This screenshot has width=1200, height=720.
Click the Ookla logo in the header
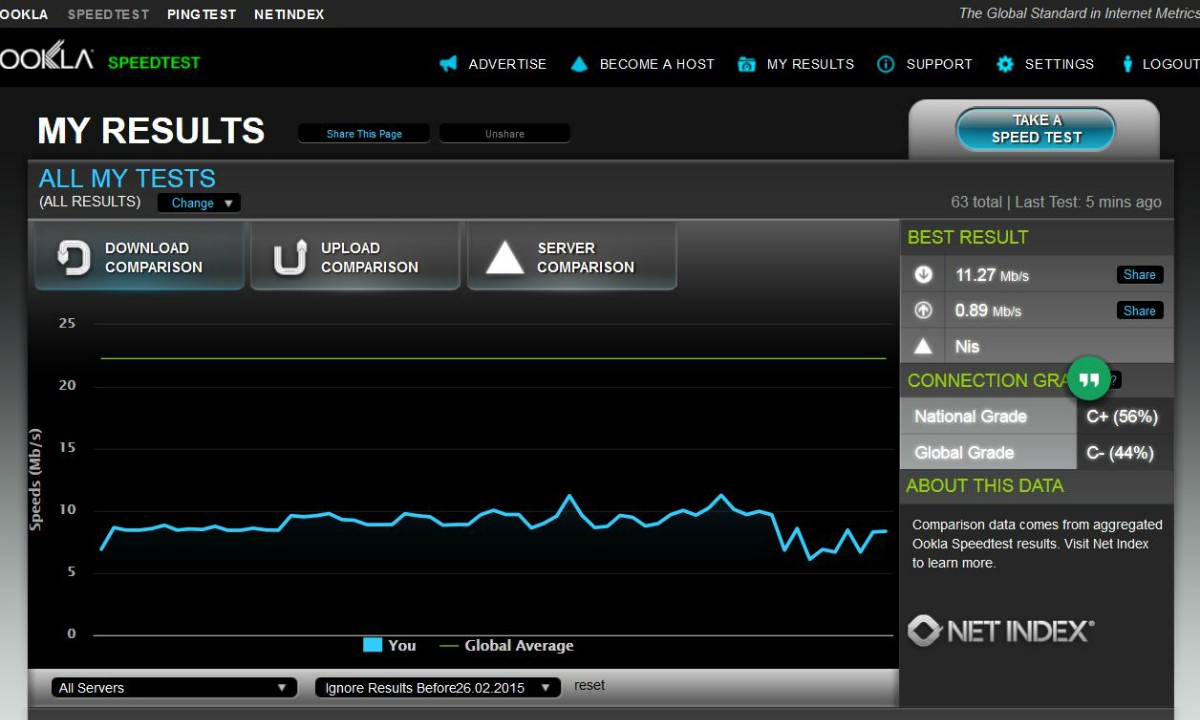pos(46,56)
